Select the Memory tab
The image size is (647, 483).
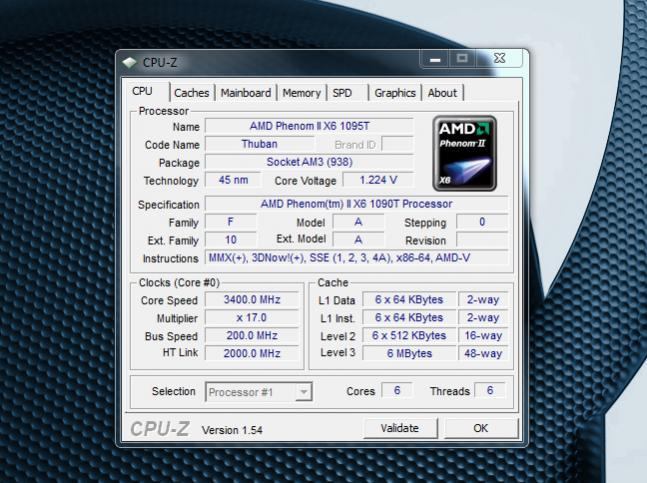pyautogui.click(x=302, y=93)
